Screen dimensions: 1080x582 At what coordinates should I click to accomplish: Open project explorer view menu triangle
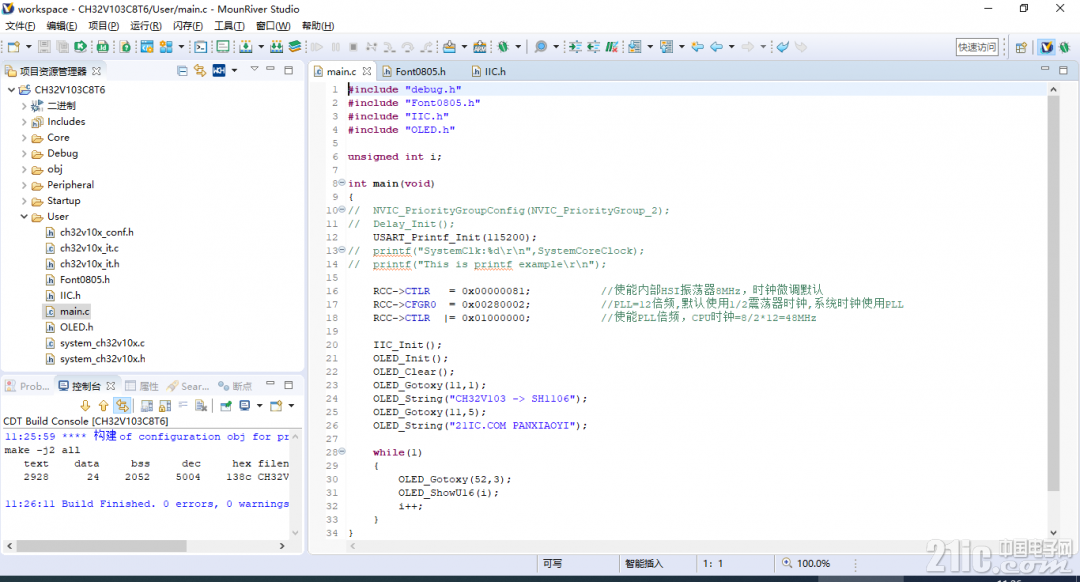point(254,70)
